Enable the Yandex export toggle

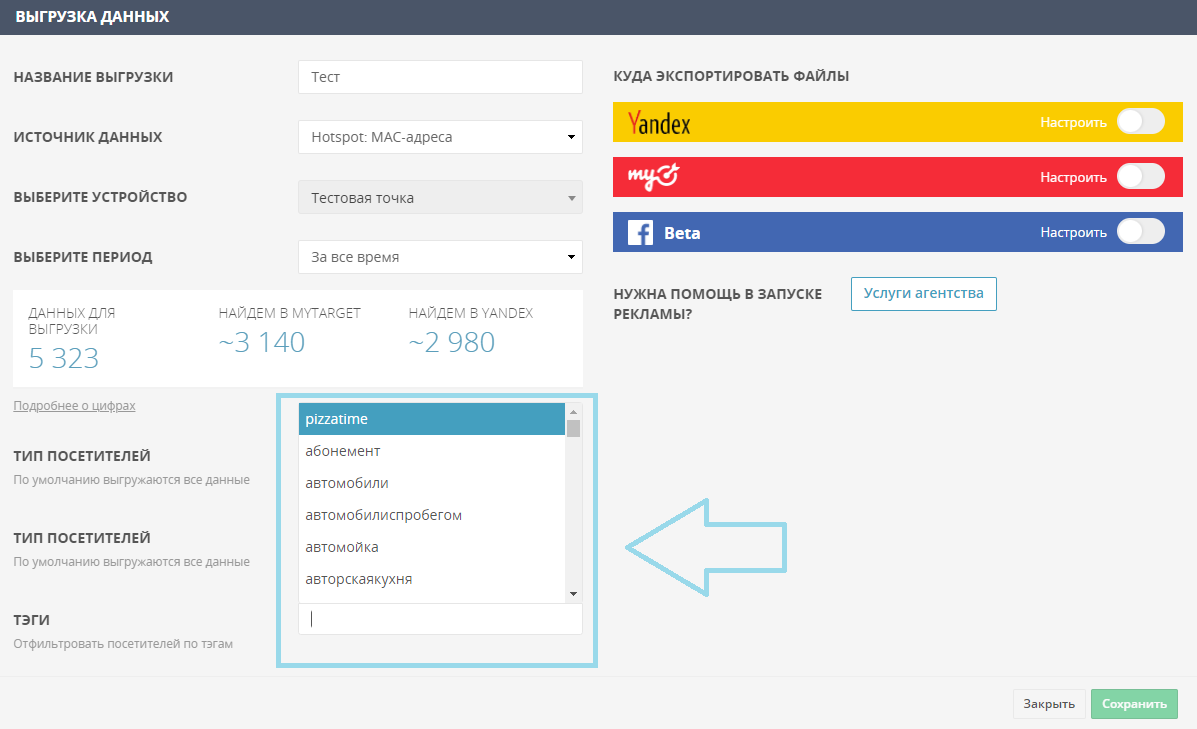[x=1141, y=121]
